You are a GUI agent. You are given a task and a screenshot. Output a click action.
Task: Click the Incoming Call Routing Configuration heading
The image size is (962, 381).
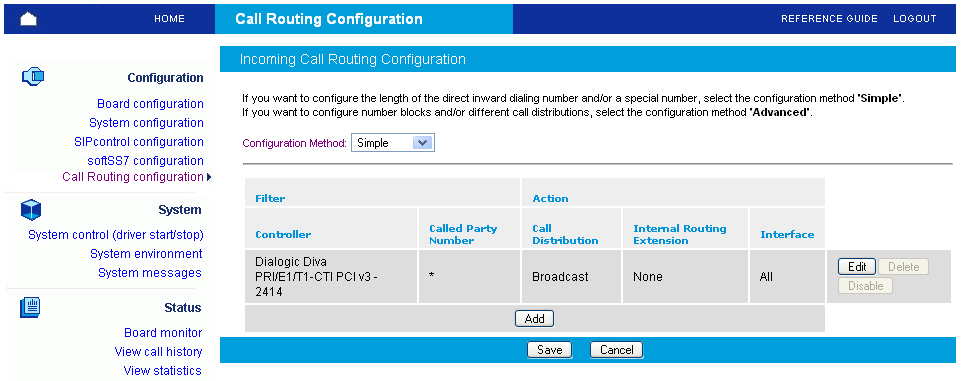pos(352,60)
